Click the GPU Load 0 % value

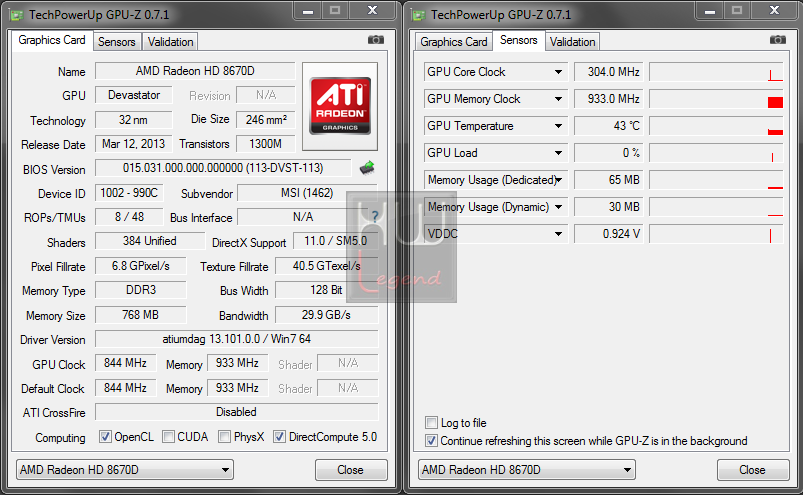point(609,153)
